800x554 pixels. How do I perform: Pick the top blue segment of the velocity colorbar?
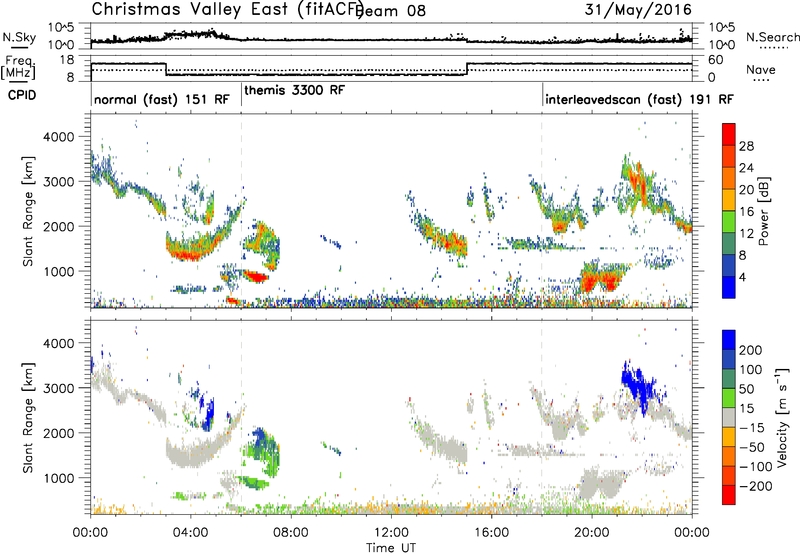tap(729, 340)
